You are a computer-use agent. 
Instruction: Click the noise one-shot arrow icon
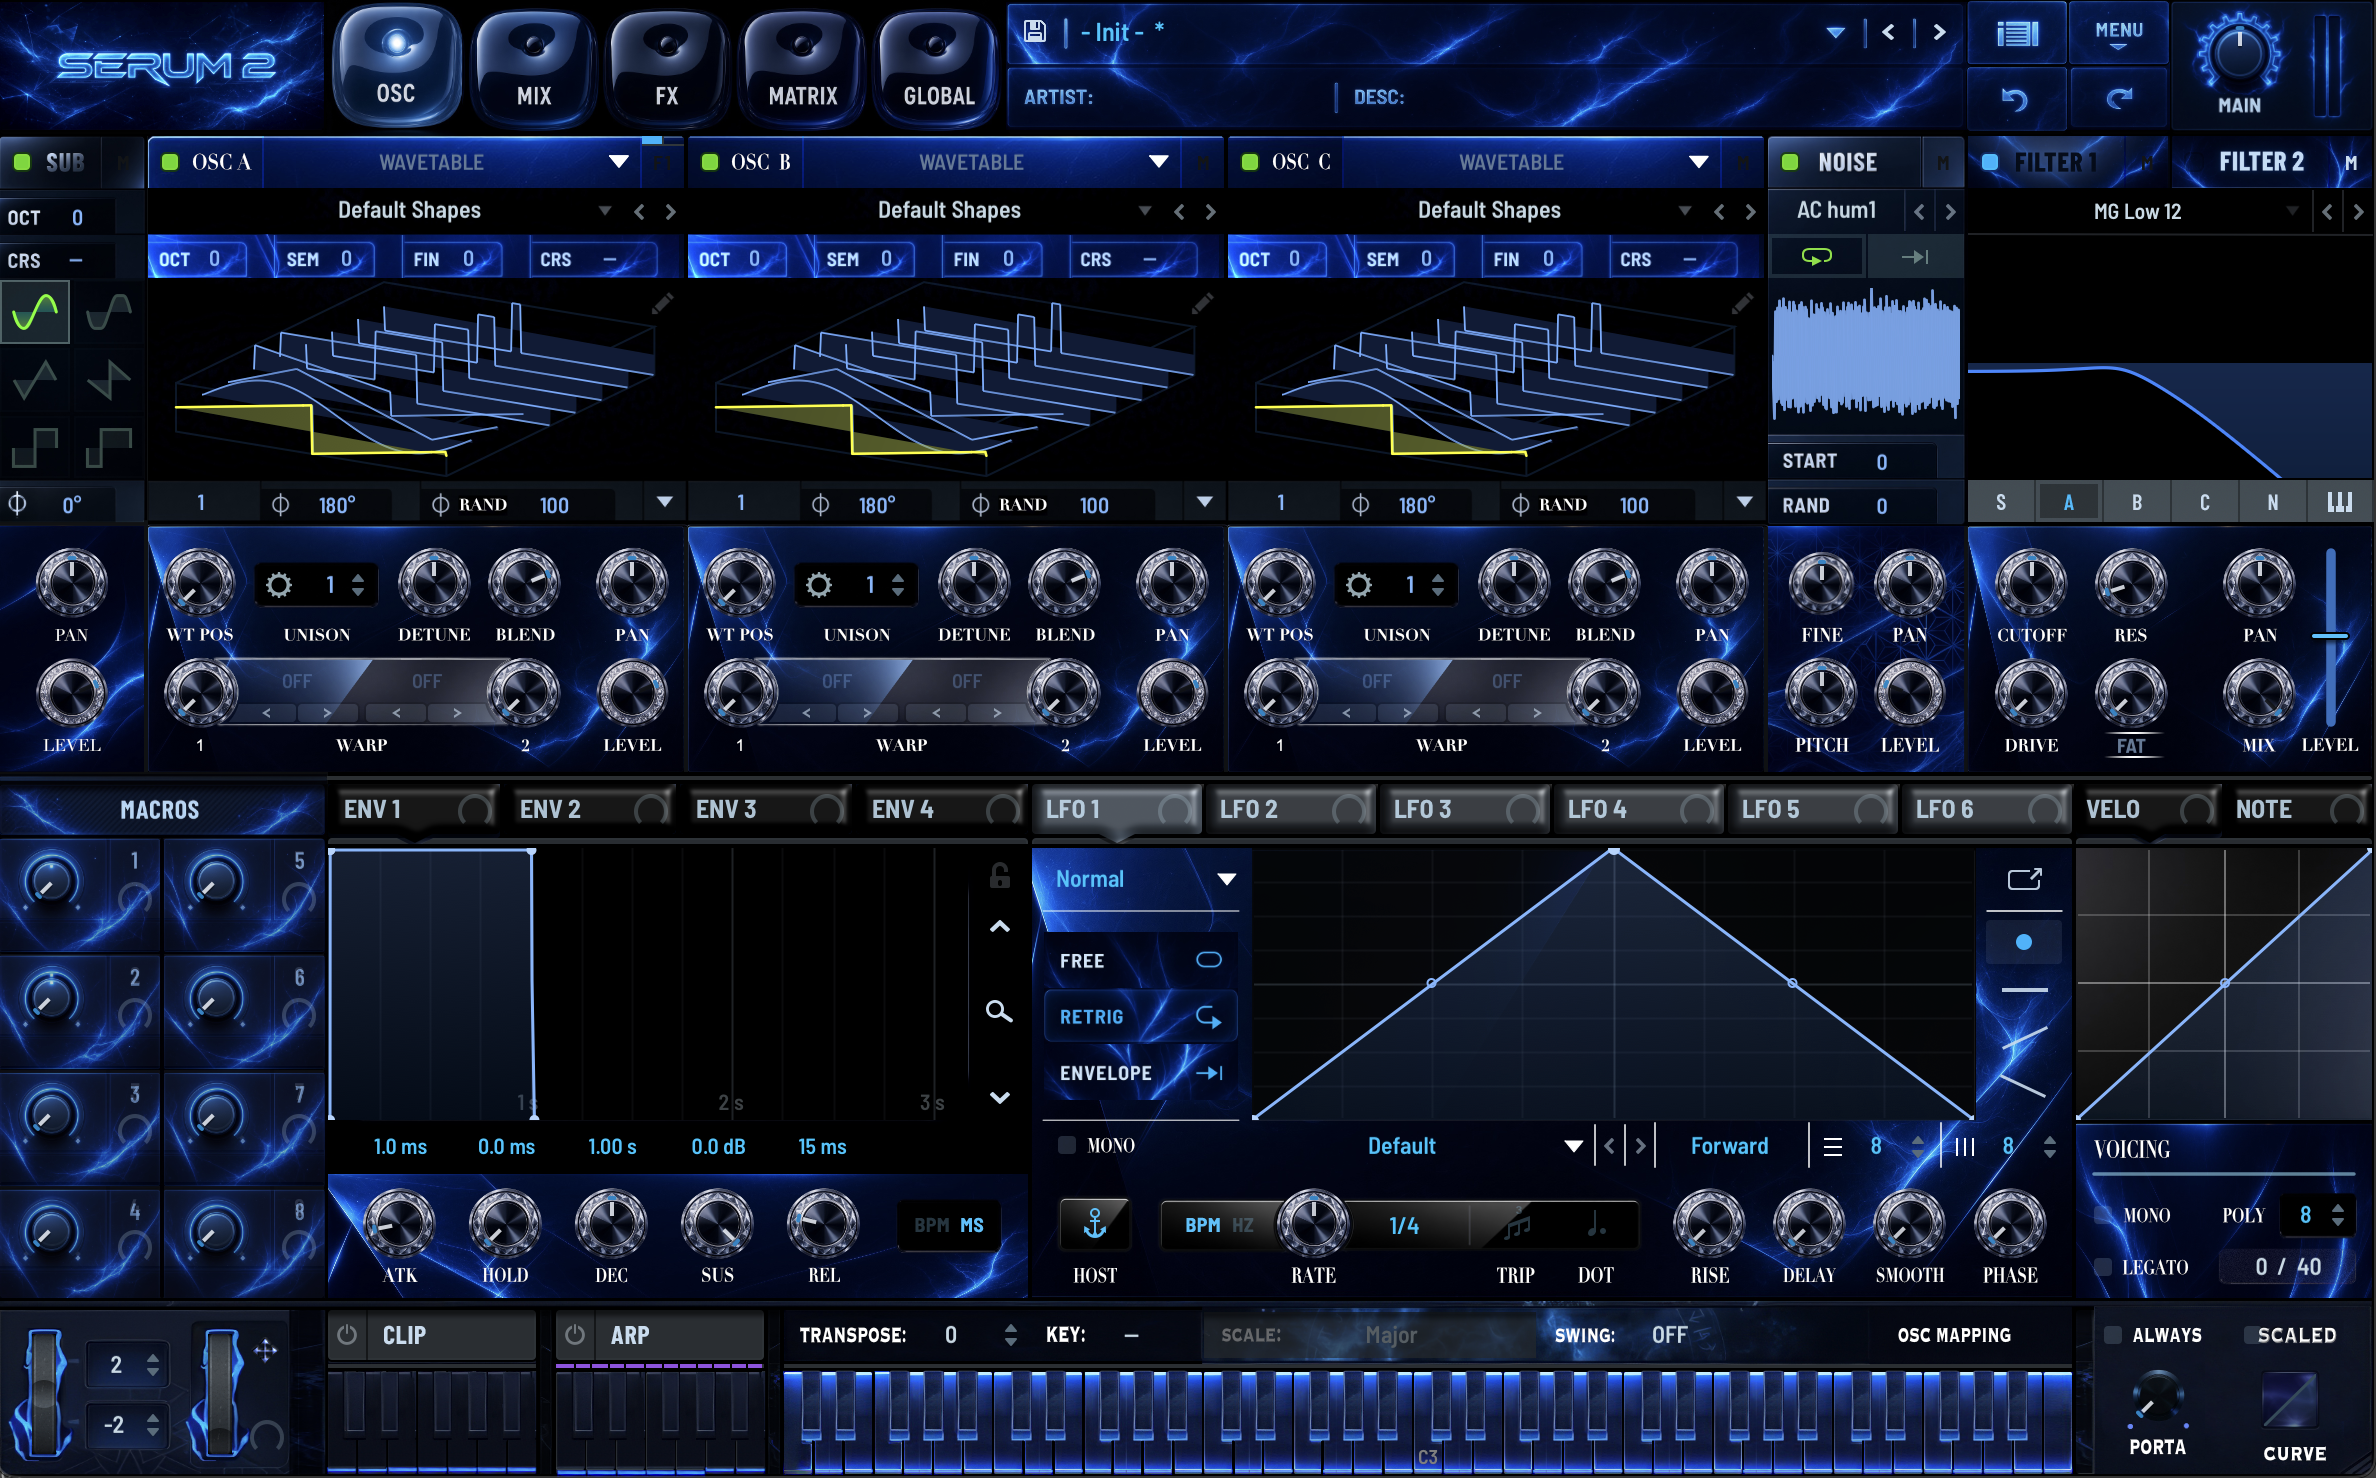(x=1914, y=257)
